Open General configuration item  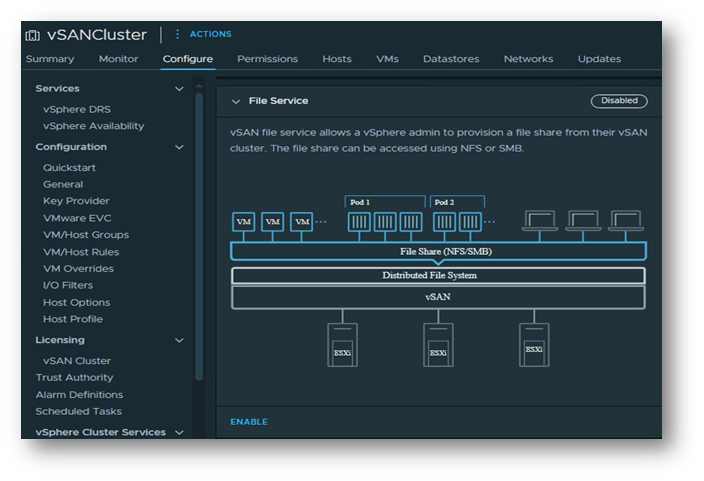pyautogui.click(x=63, y=185)
